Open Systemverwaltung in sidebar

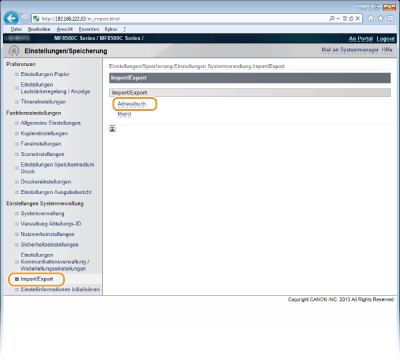click(x=42, y=213)
